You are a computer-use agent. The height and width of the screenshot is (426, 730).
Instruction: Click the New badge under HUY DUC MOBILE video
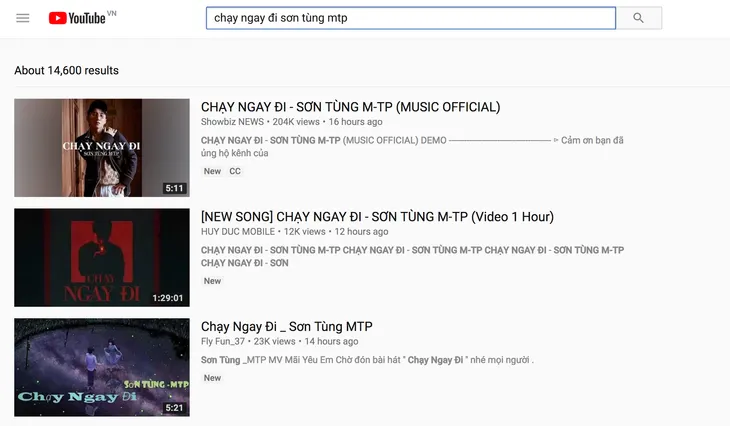[212, 281]
